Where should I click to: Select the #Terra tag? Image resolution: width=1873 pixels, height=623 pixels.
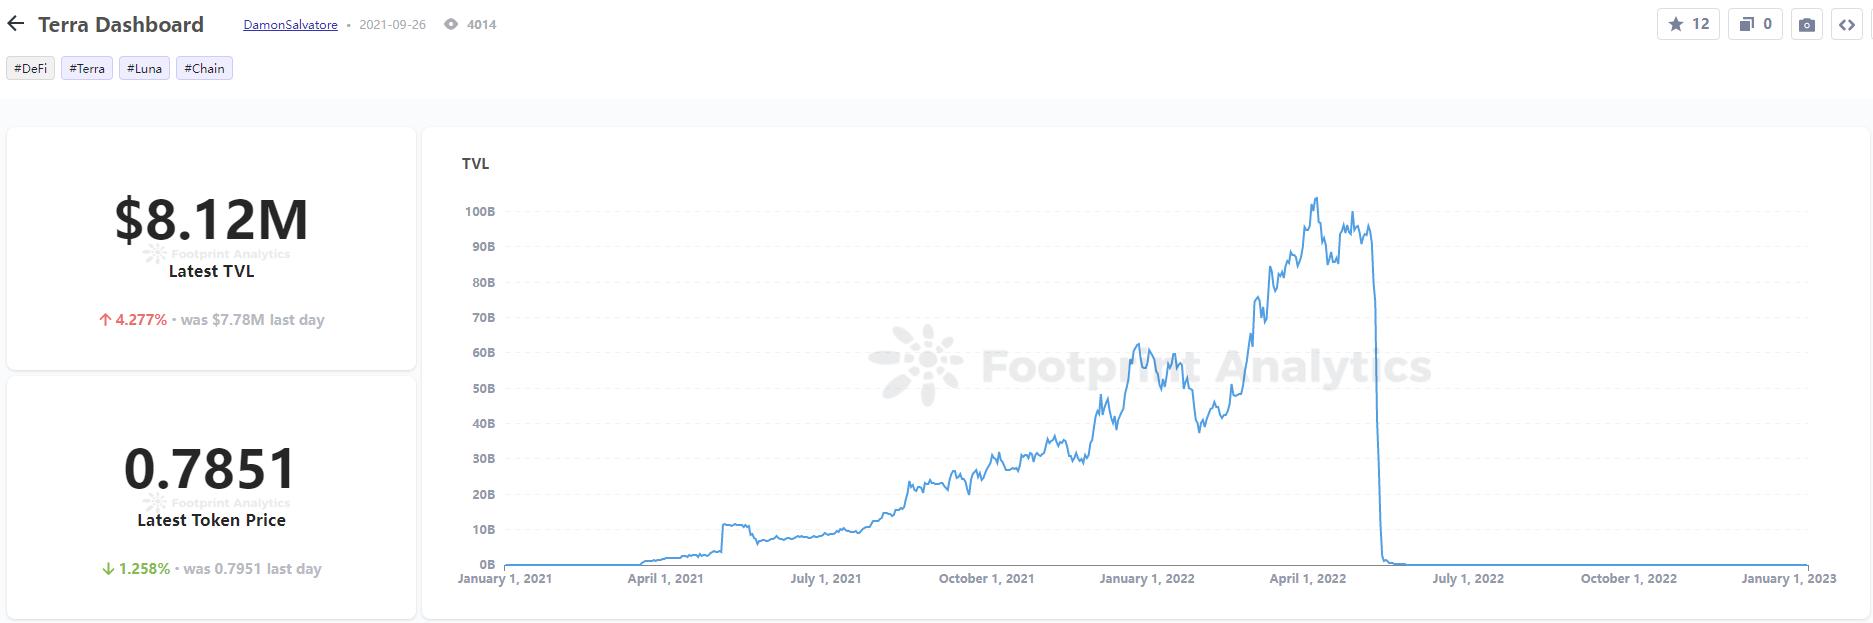pos(87,68)
